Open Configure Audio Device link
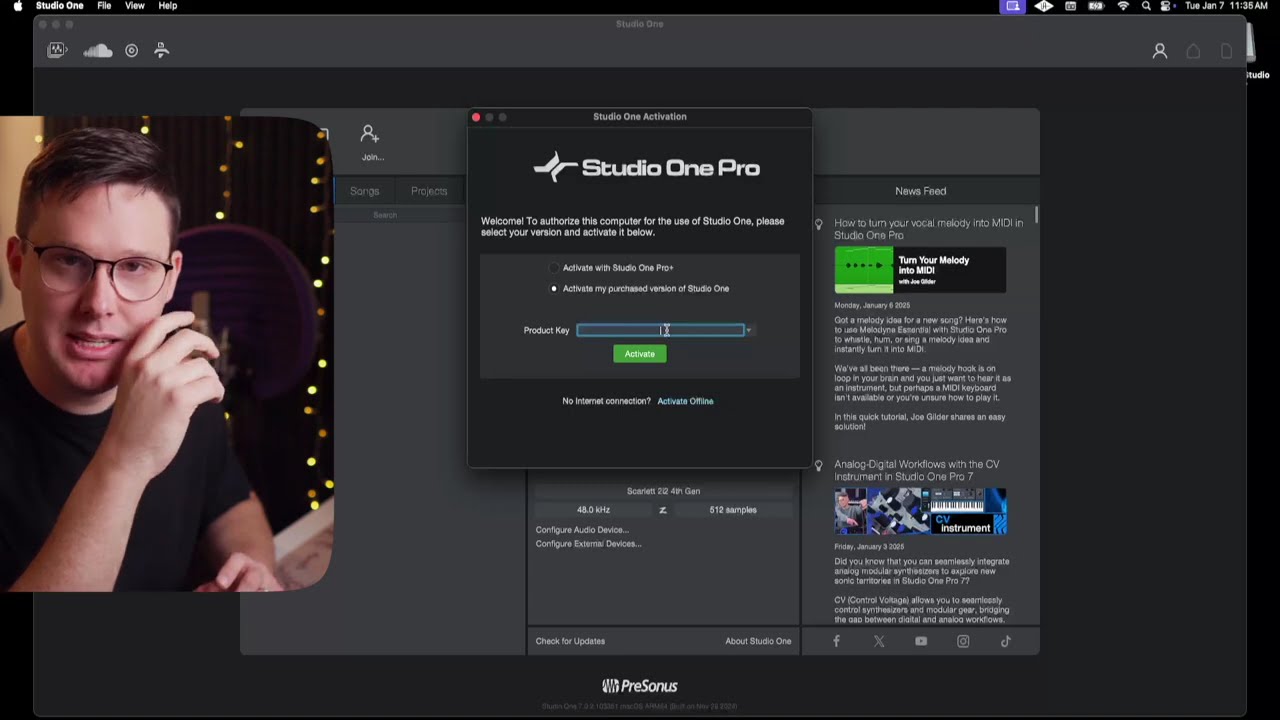Screen dimensions: 1280x720 pos(582,530)
